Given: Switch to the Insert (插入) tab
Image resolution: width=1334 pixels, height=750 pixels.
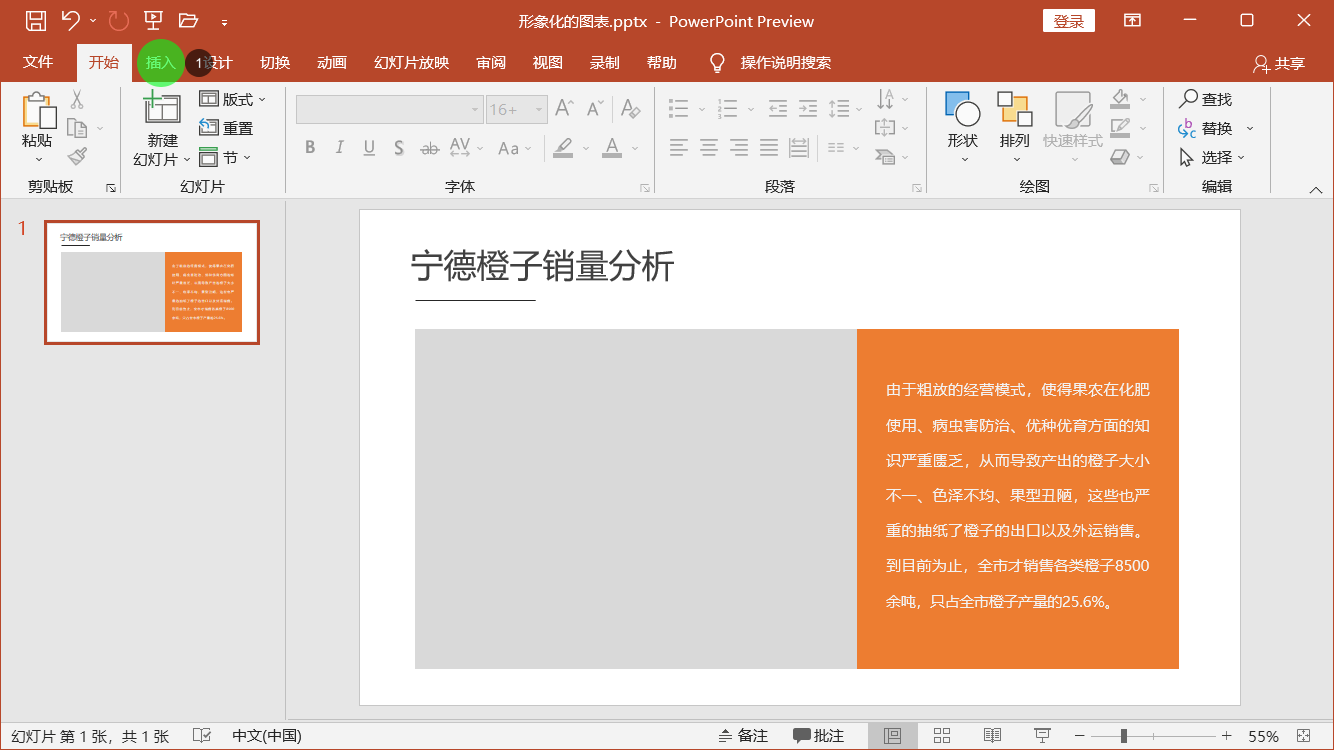Looking at the screenshot, I should [x=160, y=62].
